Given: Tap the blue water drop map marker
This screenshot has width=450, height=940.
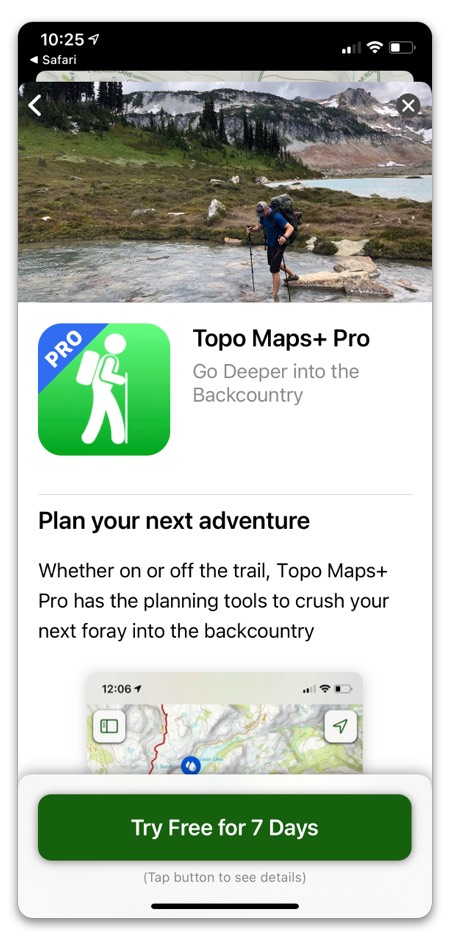Looking at the screenshot, I should (191, 766).
